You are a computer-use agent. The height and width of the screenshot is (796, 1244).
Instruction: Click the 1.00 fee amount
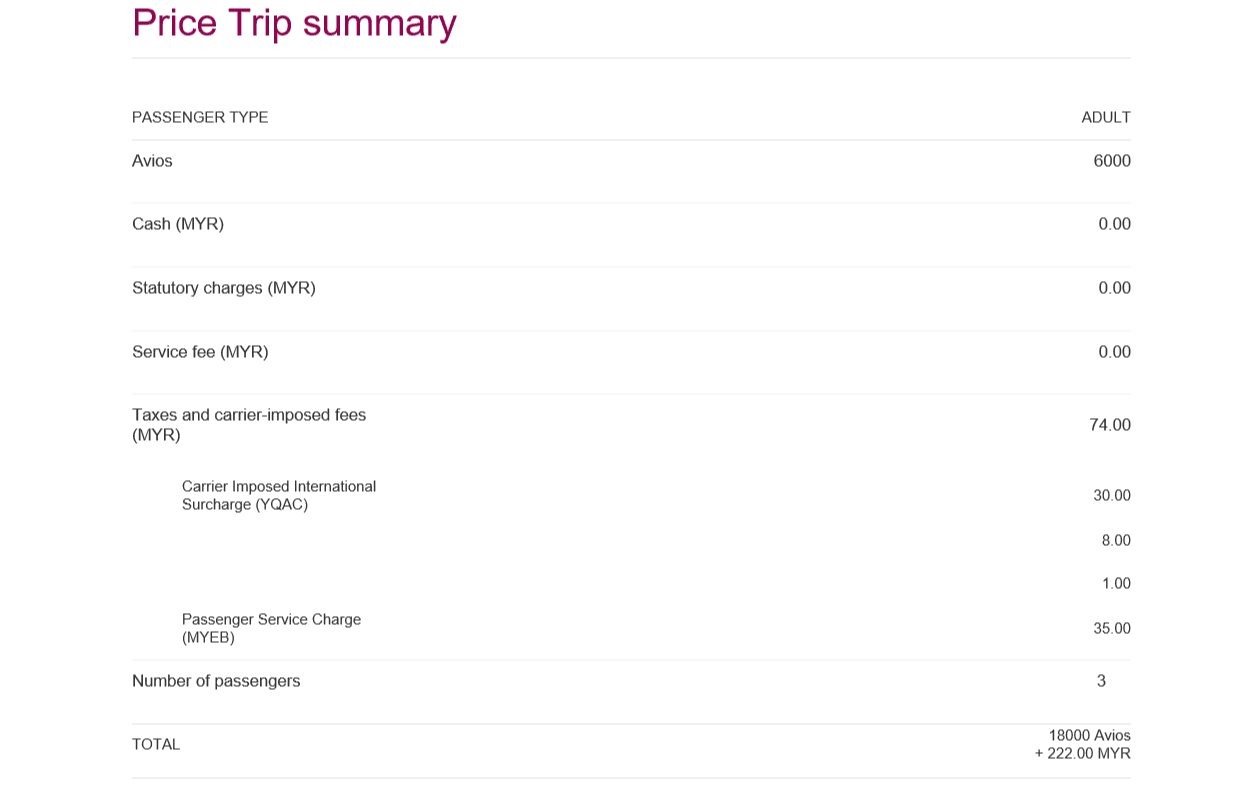click(1116, 584)
